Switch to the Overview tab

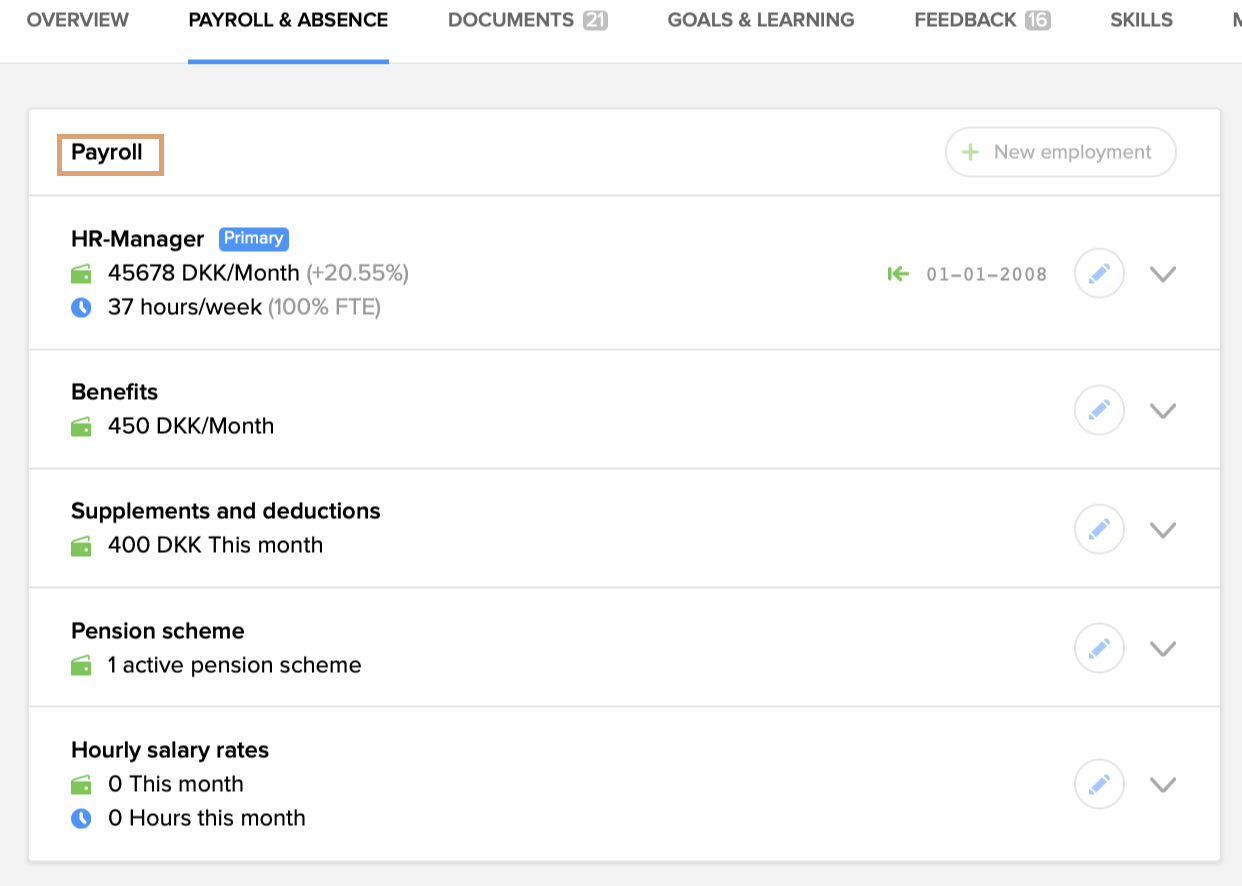tap(78, 20)
